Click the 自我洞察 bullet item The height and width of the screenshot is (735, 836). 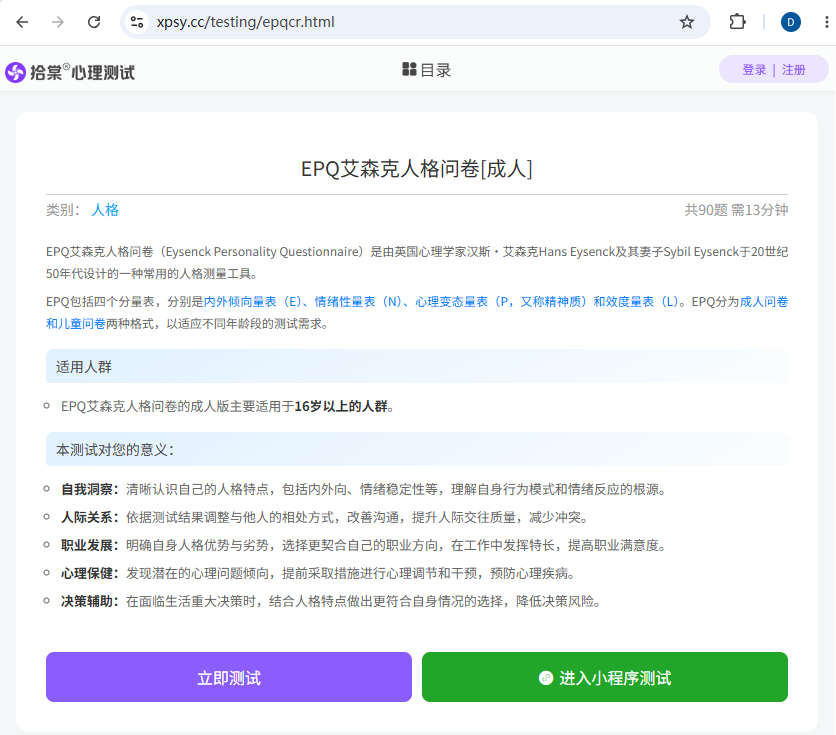click(364, 489)
